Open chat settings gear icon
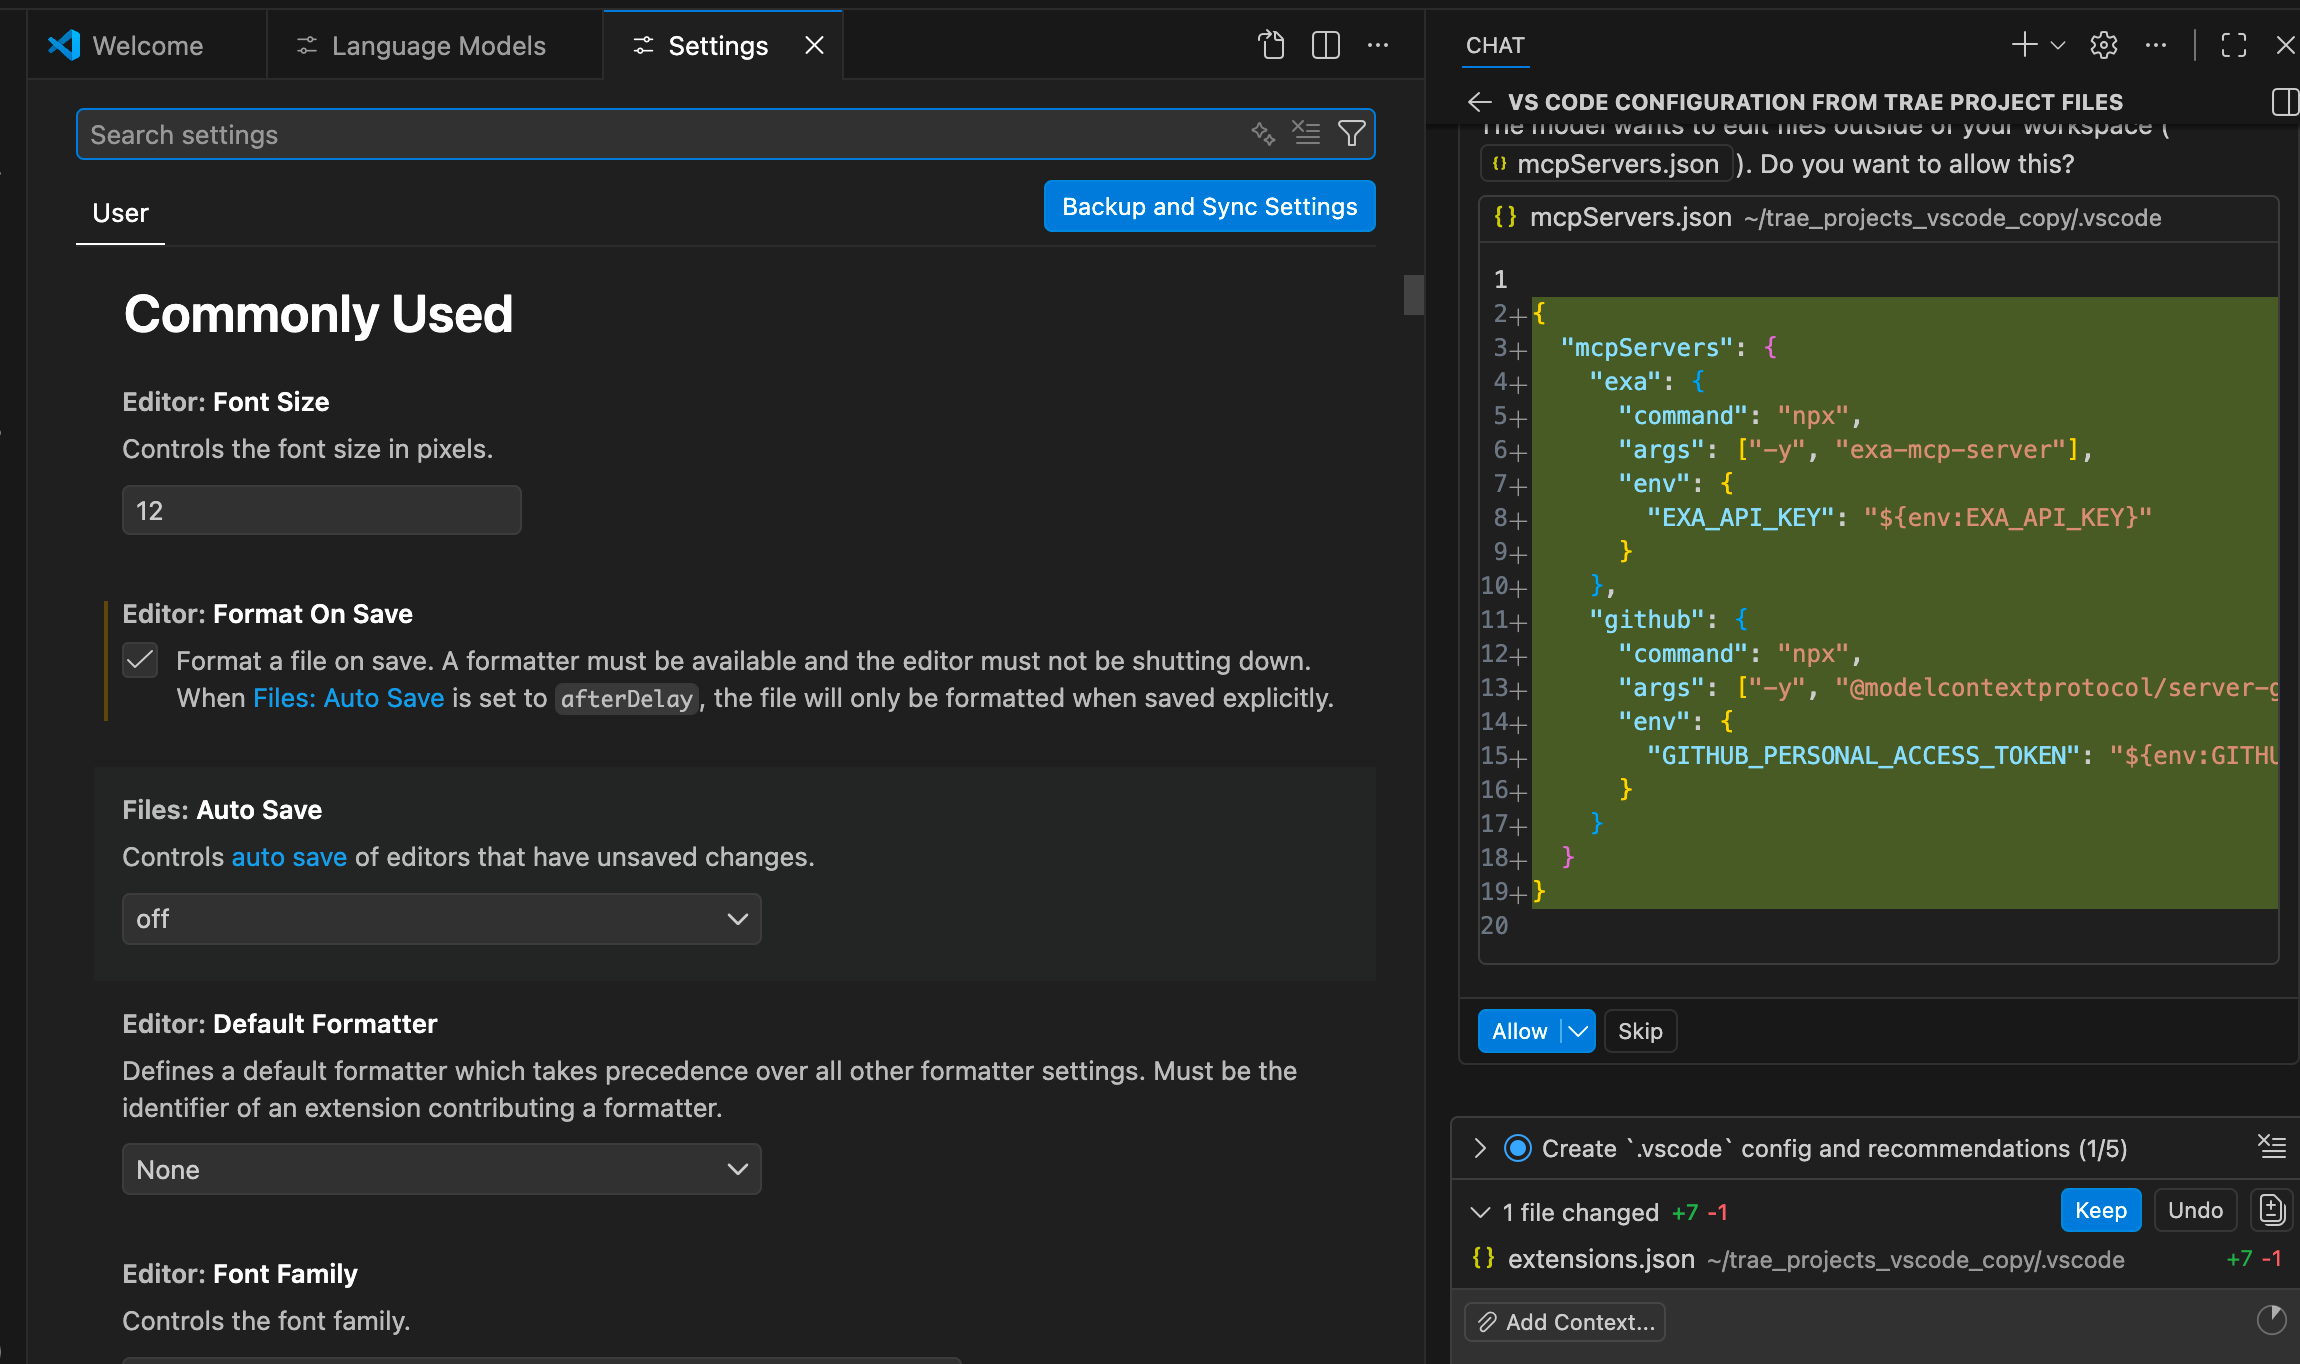 pyautogui.click(x=2103, y=45)
